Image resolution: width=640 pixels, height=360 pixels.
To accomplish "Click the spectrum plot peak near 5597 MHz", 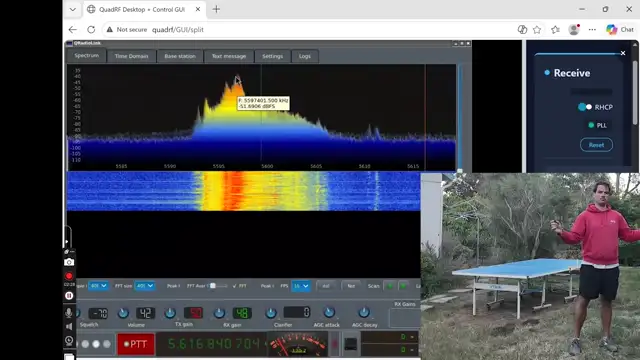I will tap(237, 77).
